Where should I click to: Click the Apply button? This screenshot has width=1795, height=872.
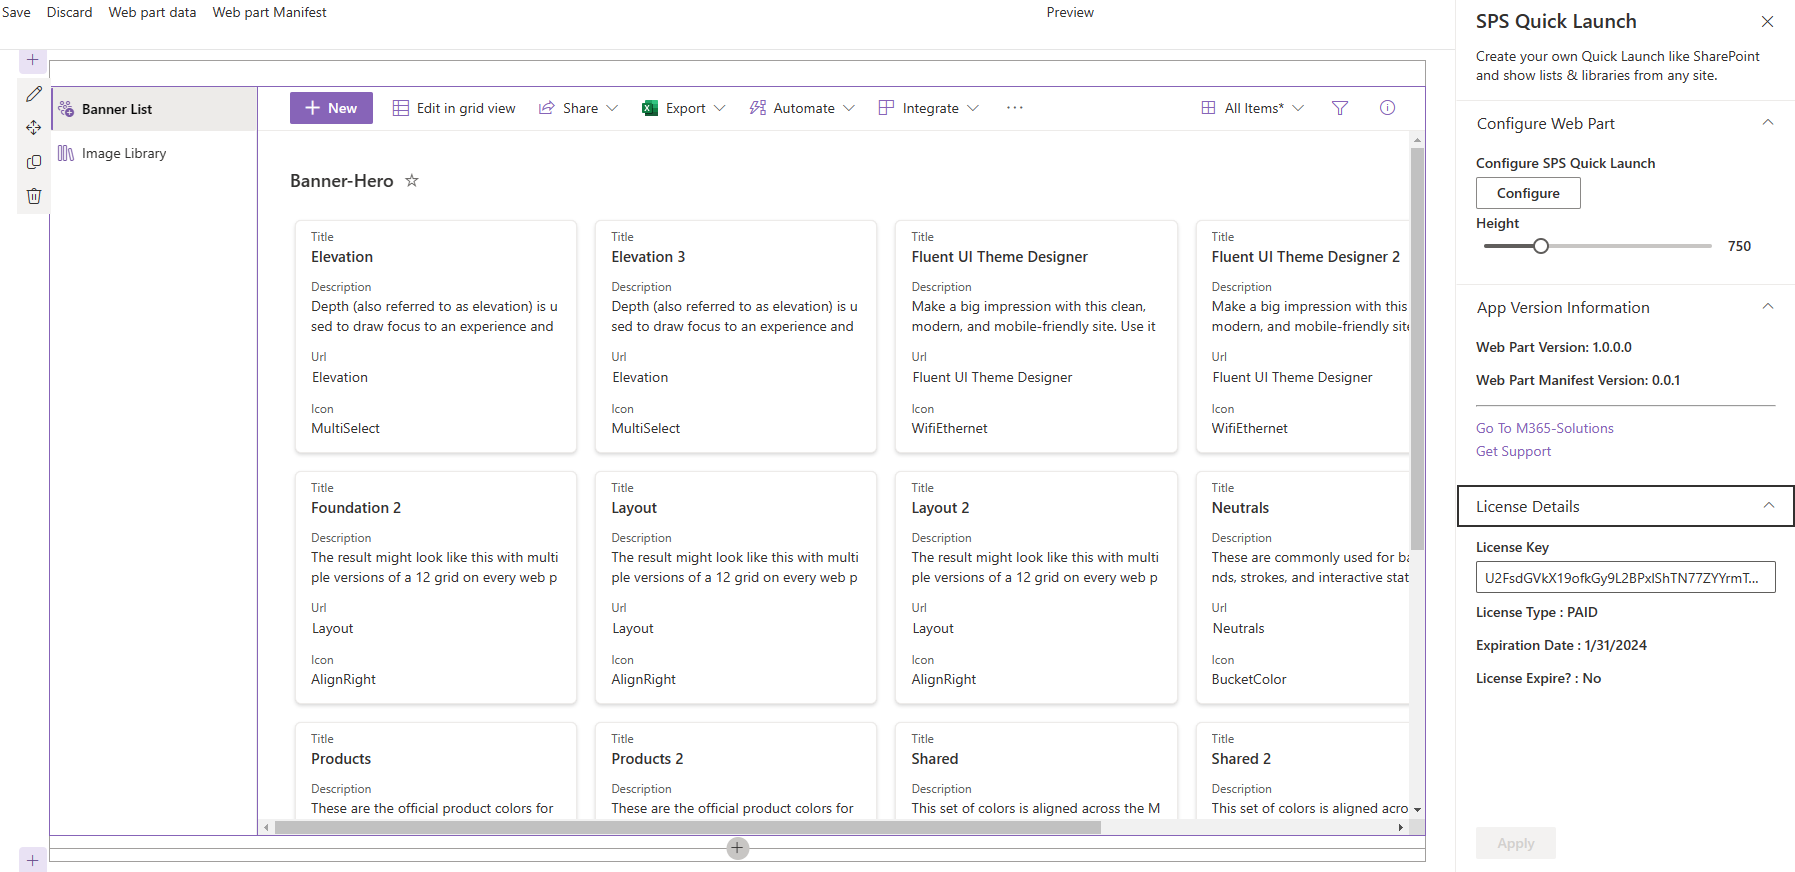[1515, 843]
